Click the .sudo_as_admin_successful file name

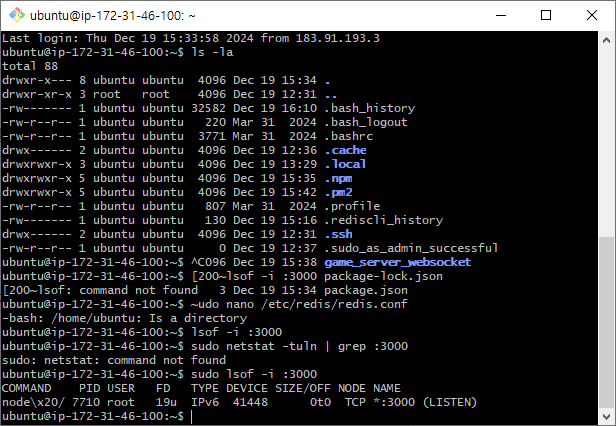pos(411,248)
